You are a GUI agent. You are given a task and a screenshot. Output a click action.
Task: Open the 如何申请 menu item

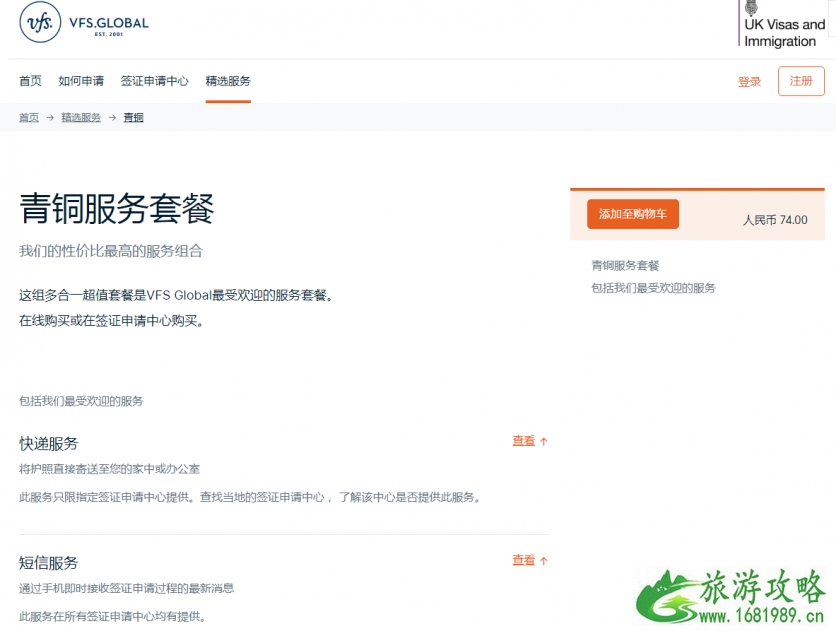(x=81, y=81)
